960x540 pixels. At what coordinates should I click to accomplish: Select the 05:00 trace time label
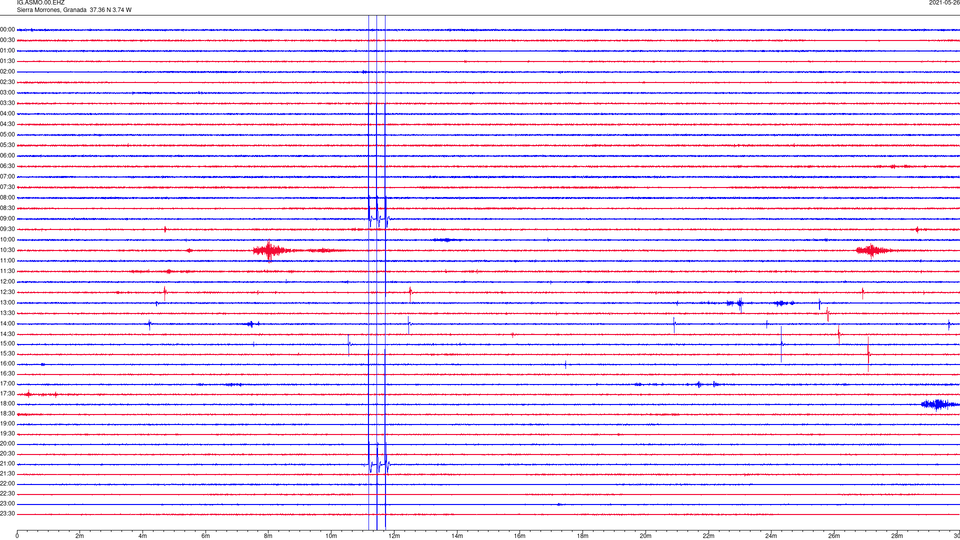pyautogui.click(x=7, y=135)
